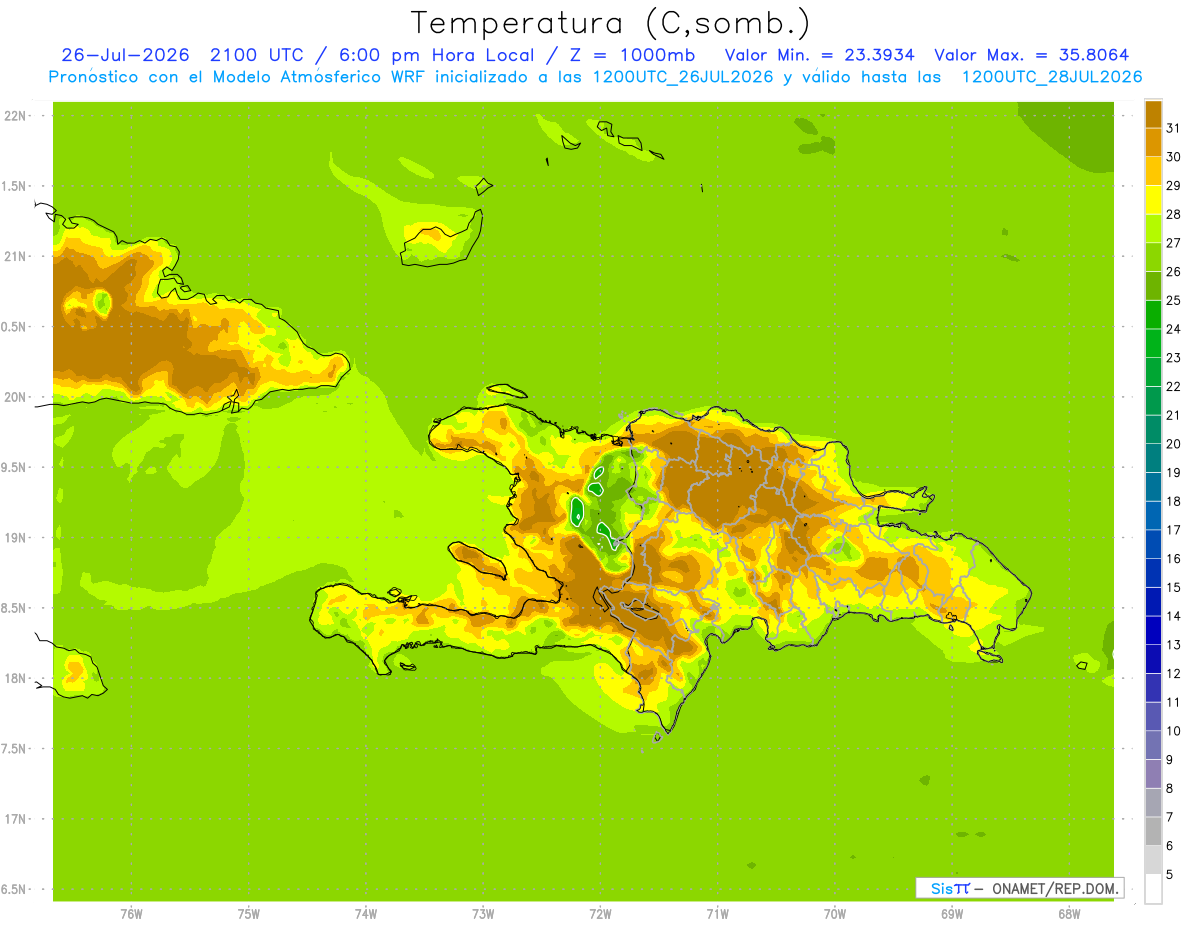This screenshot has height=927, width=1200.
Task: Click the "Valor Min. = 23.3934" readout
Action: [819, 55]
